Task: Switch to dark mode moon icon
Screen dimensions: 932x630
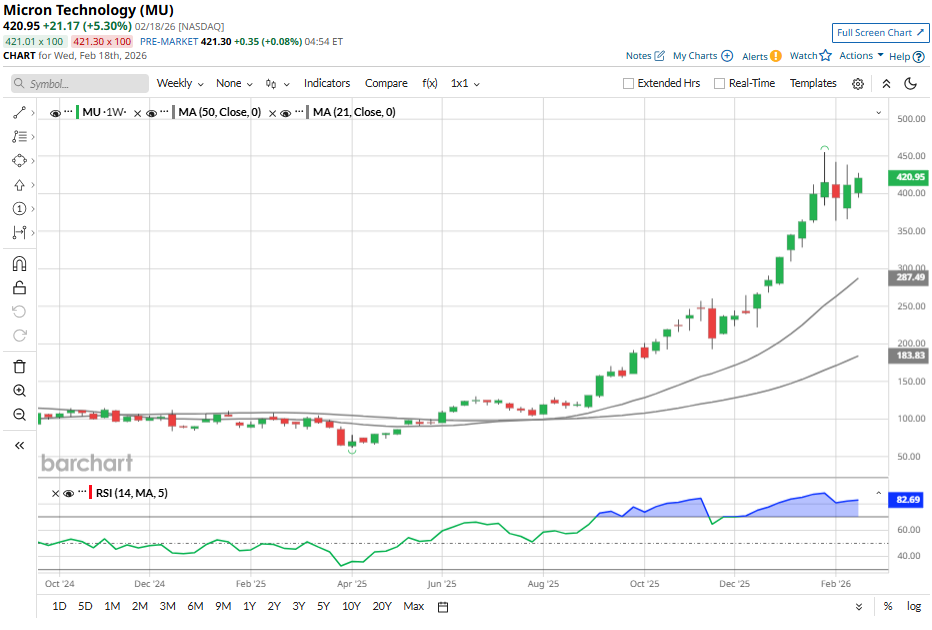Action: click(x=910, y=84)
